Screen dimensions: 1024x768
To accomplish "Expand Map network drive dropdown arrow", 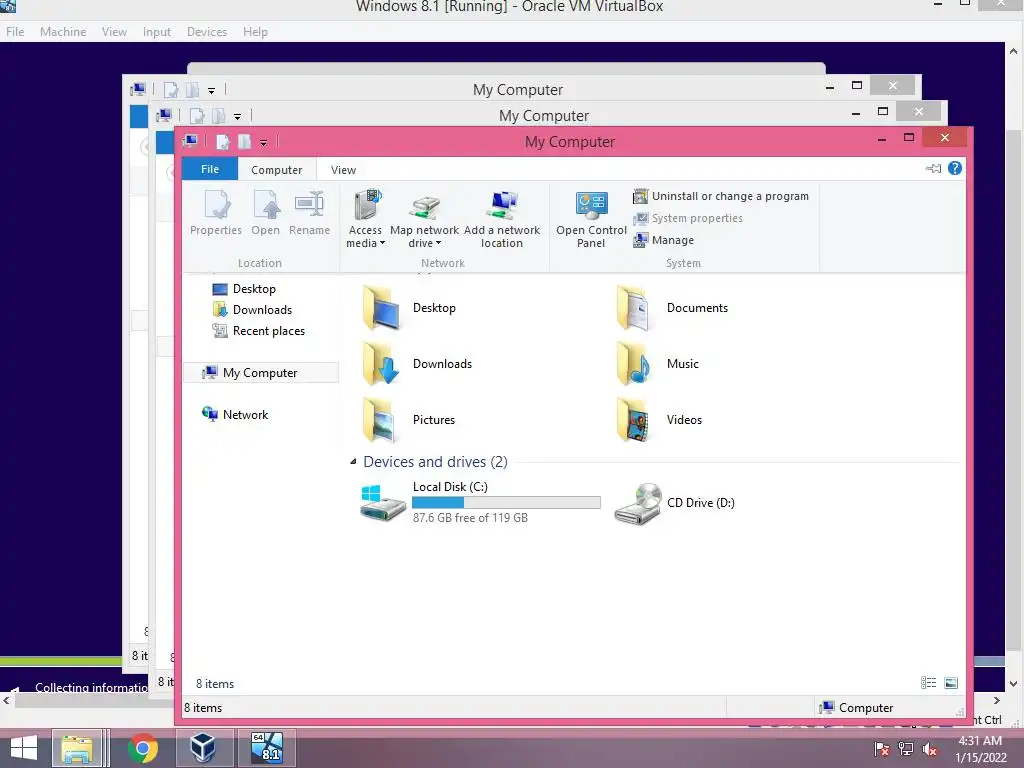I will pos(438,243).
